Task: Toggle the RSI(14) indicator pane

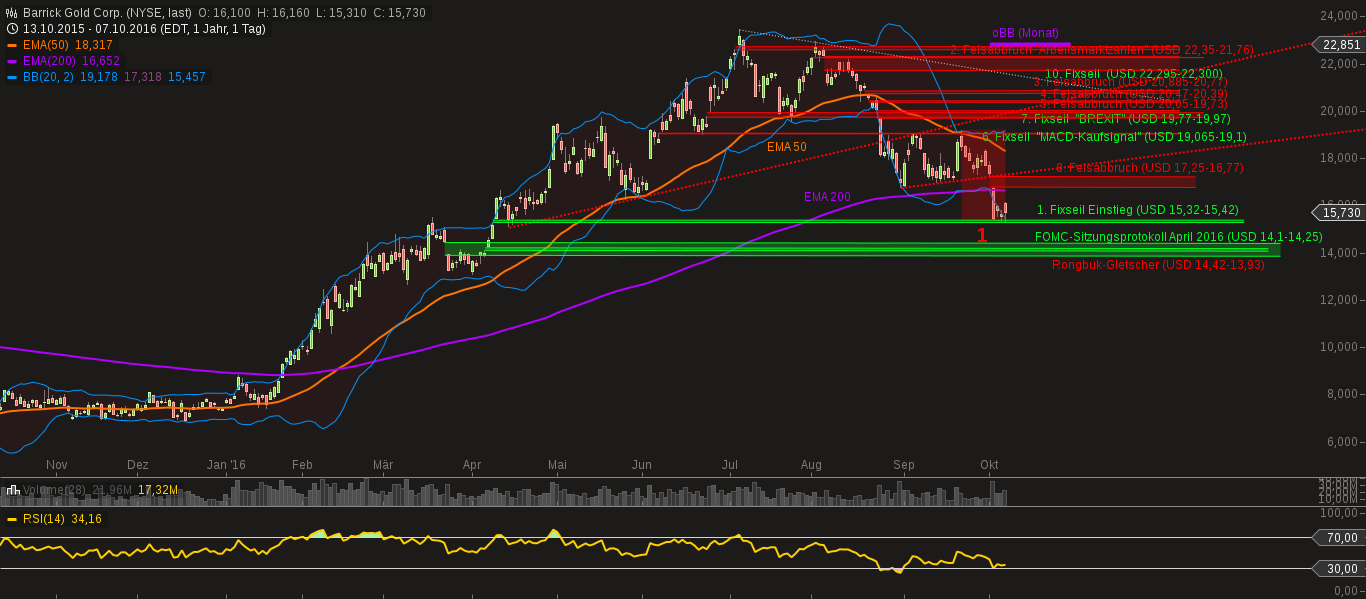Action: (x=44, y=520)
